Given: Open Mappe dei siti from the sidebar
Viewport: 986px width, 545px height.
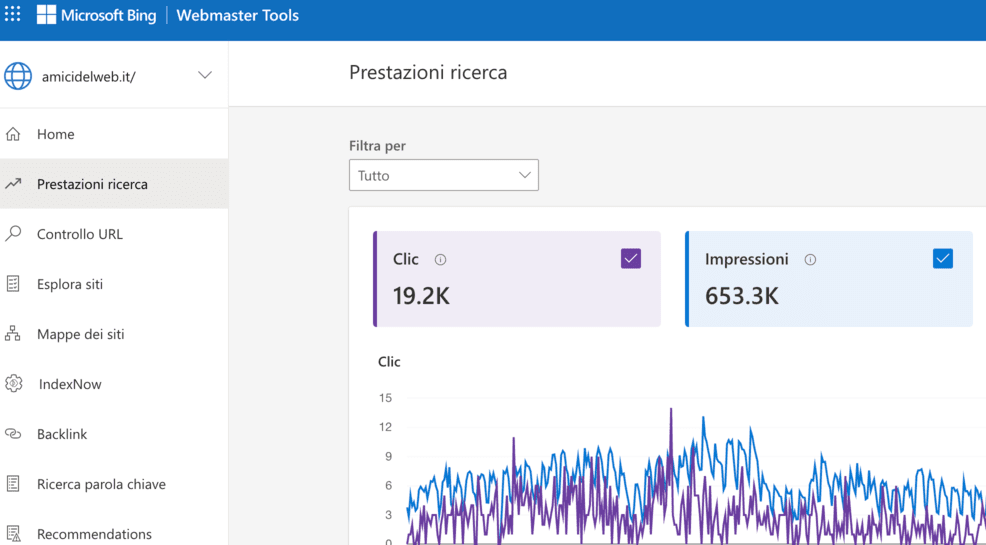Looking at the screenshot, I should coord(114,334).
